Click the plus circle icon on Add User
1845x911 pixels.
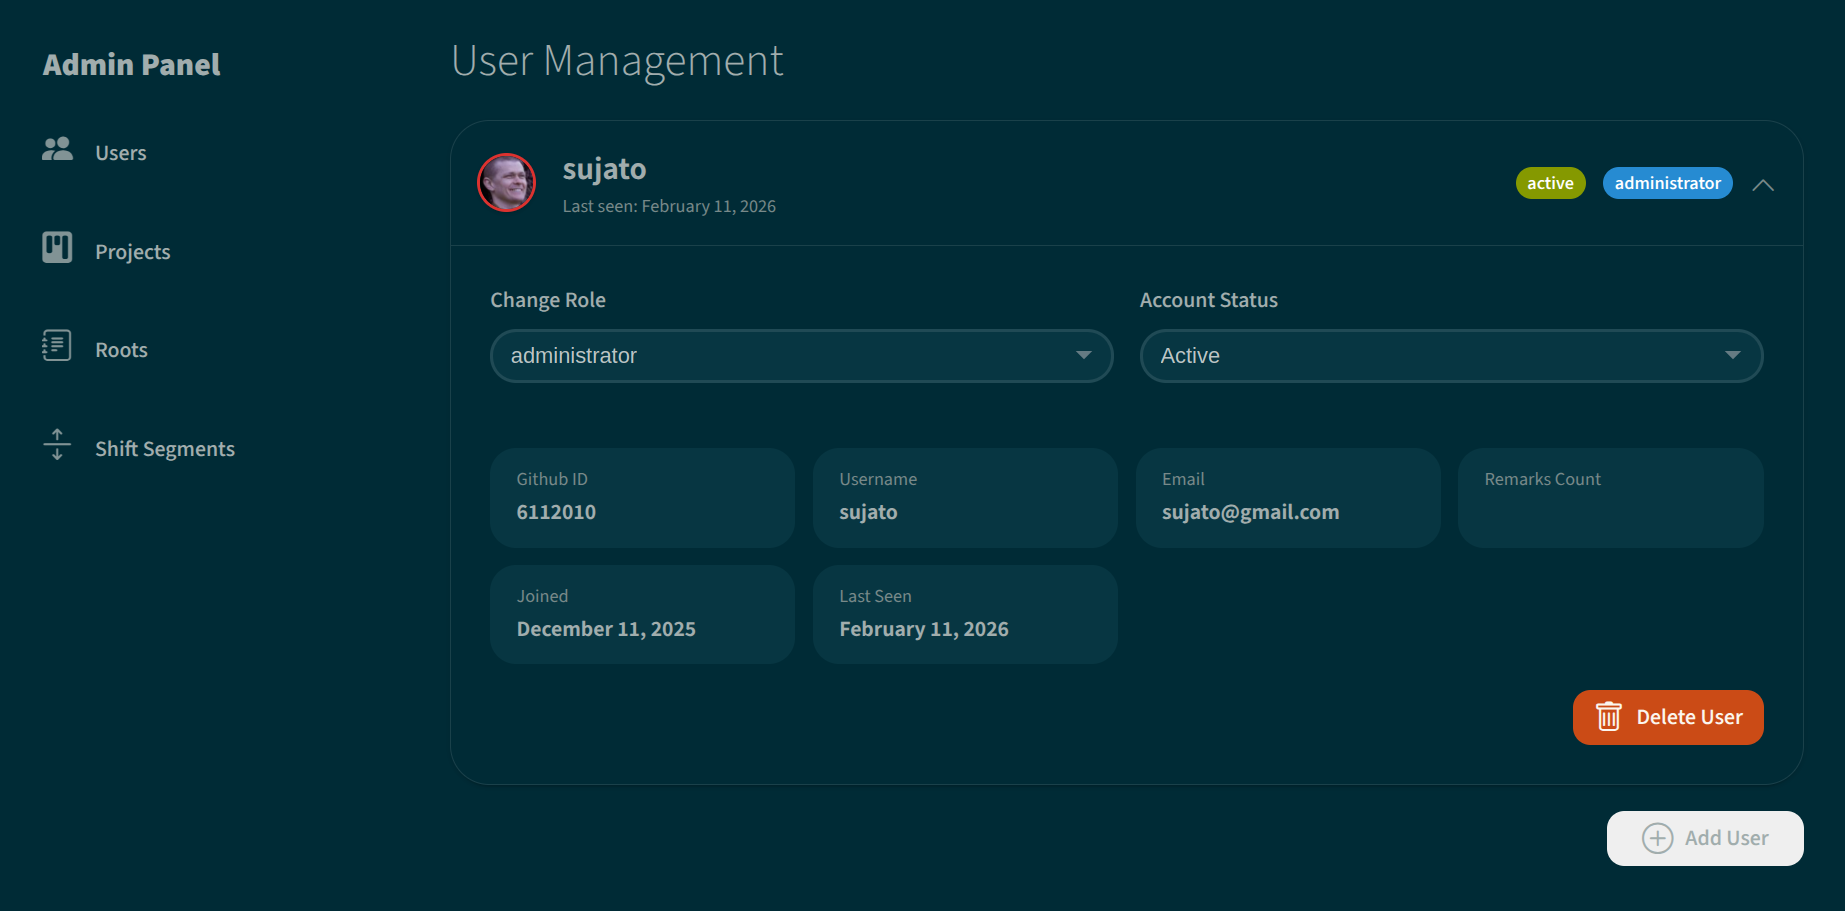pos(1657,838)
